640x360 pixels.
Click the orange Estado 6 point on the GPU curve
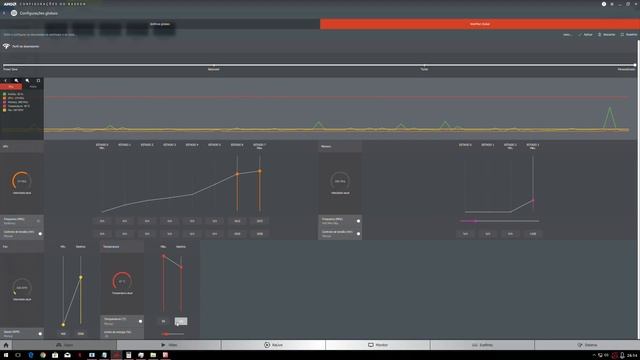point(237,174)
